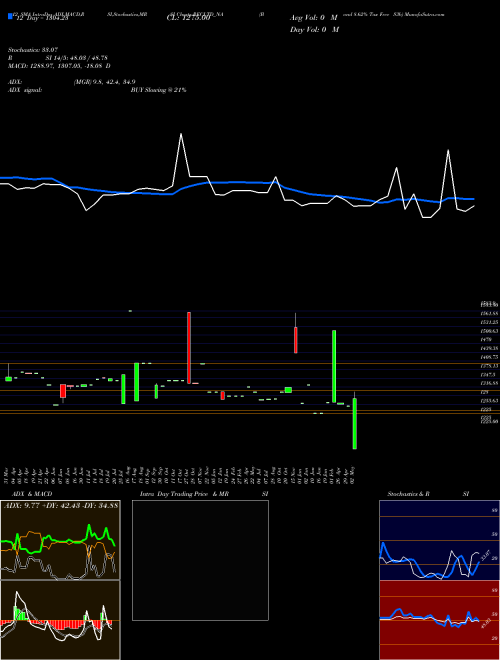This screenshot has height=660, width=500.
Task: Click the highest white price-line spike
Action: click(x=181, y=135)
